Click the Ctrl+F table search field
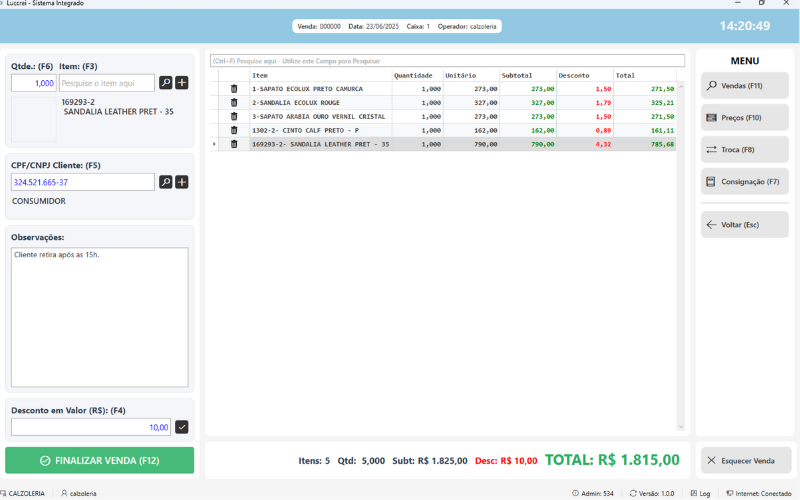Screen dimensions: 800x500 (x=447, y=61)
